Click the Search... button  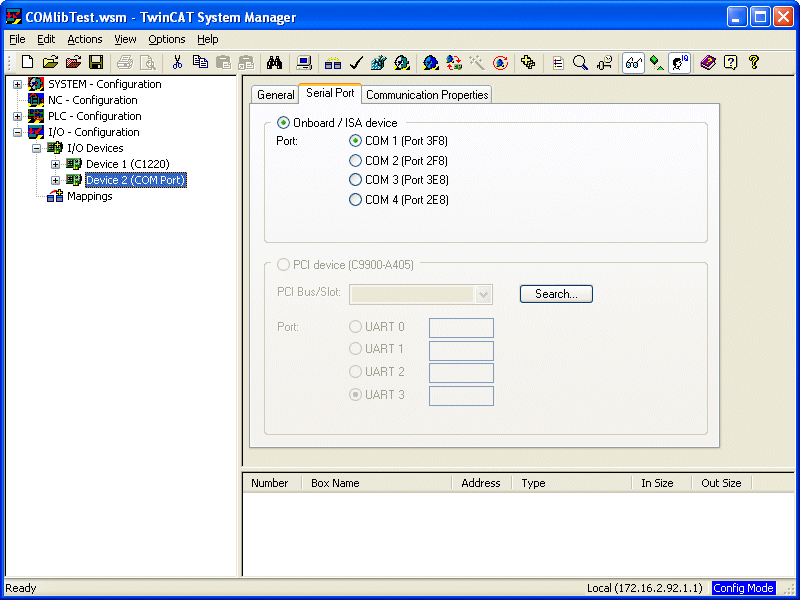556,294
